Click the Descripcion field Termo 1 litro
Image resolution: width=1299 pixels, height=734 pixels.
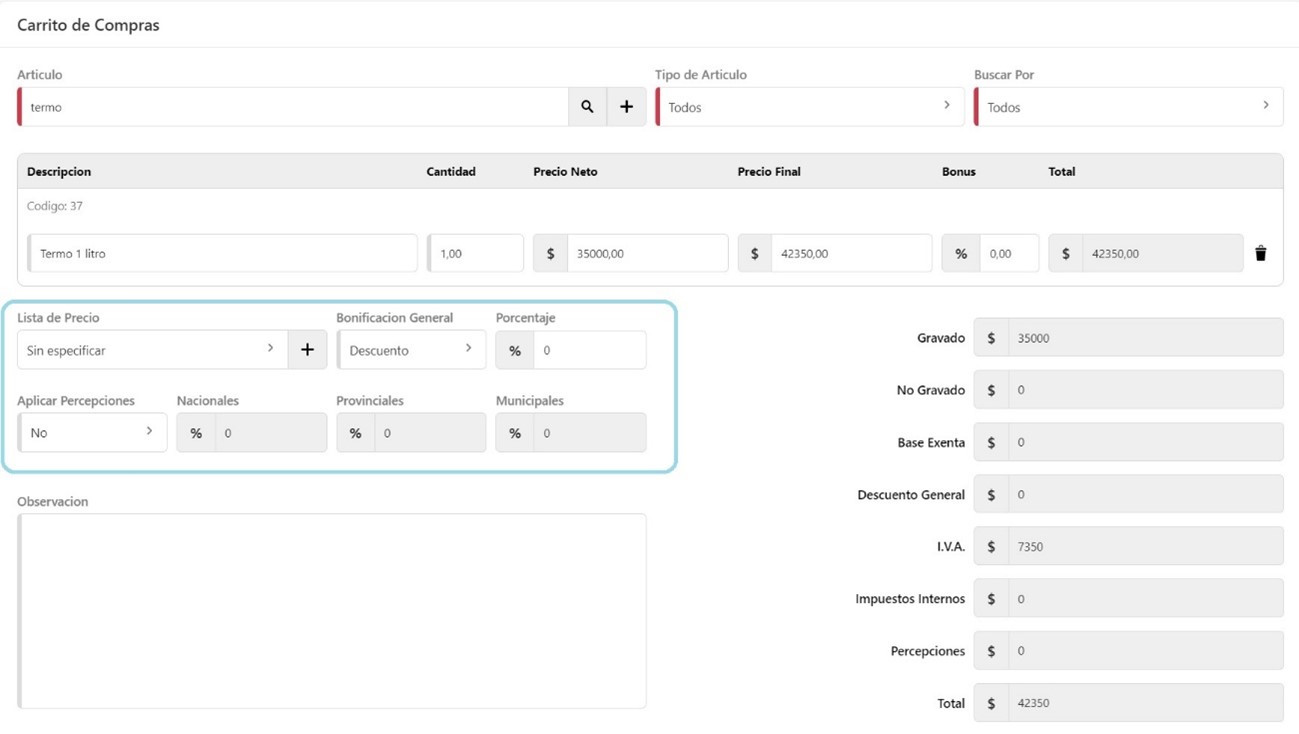(223, 254)
